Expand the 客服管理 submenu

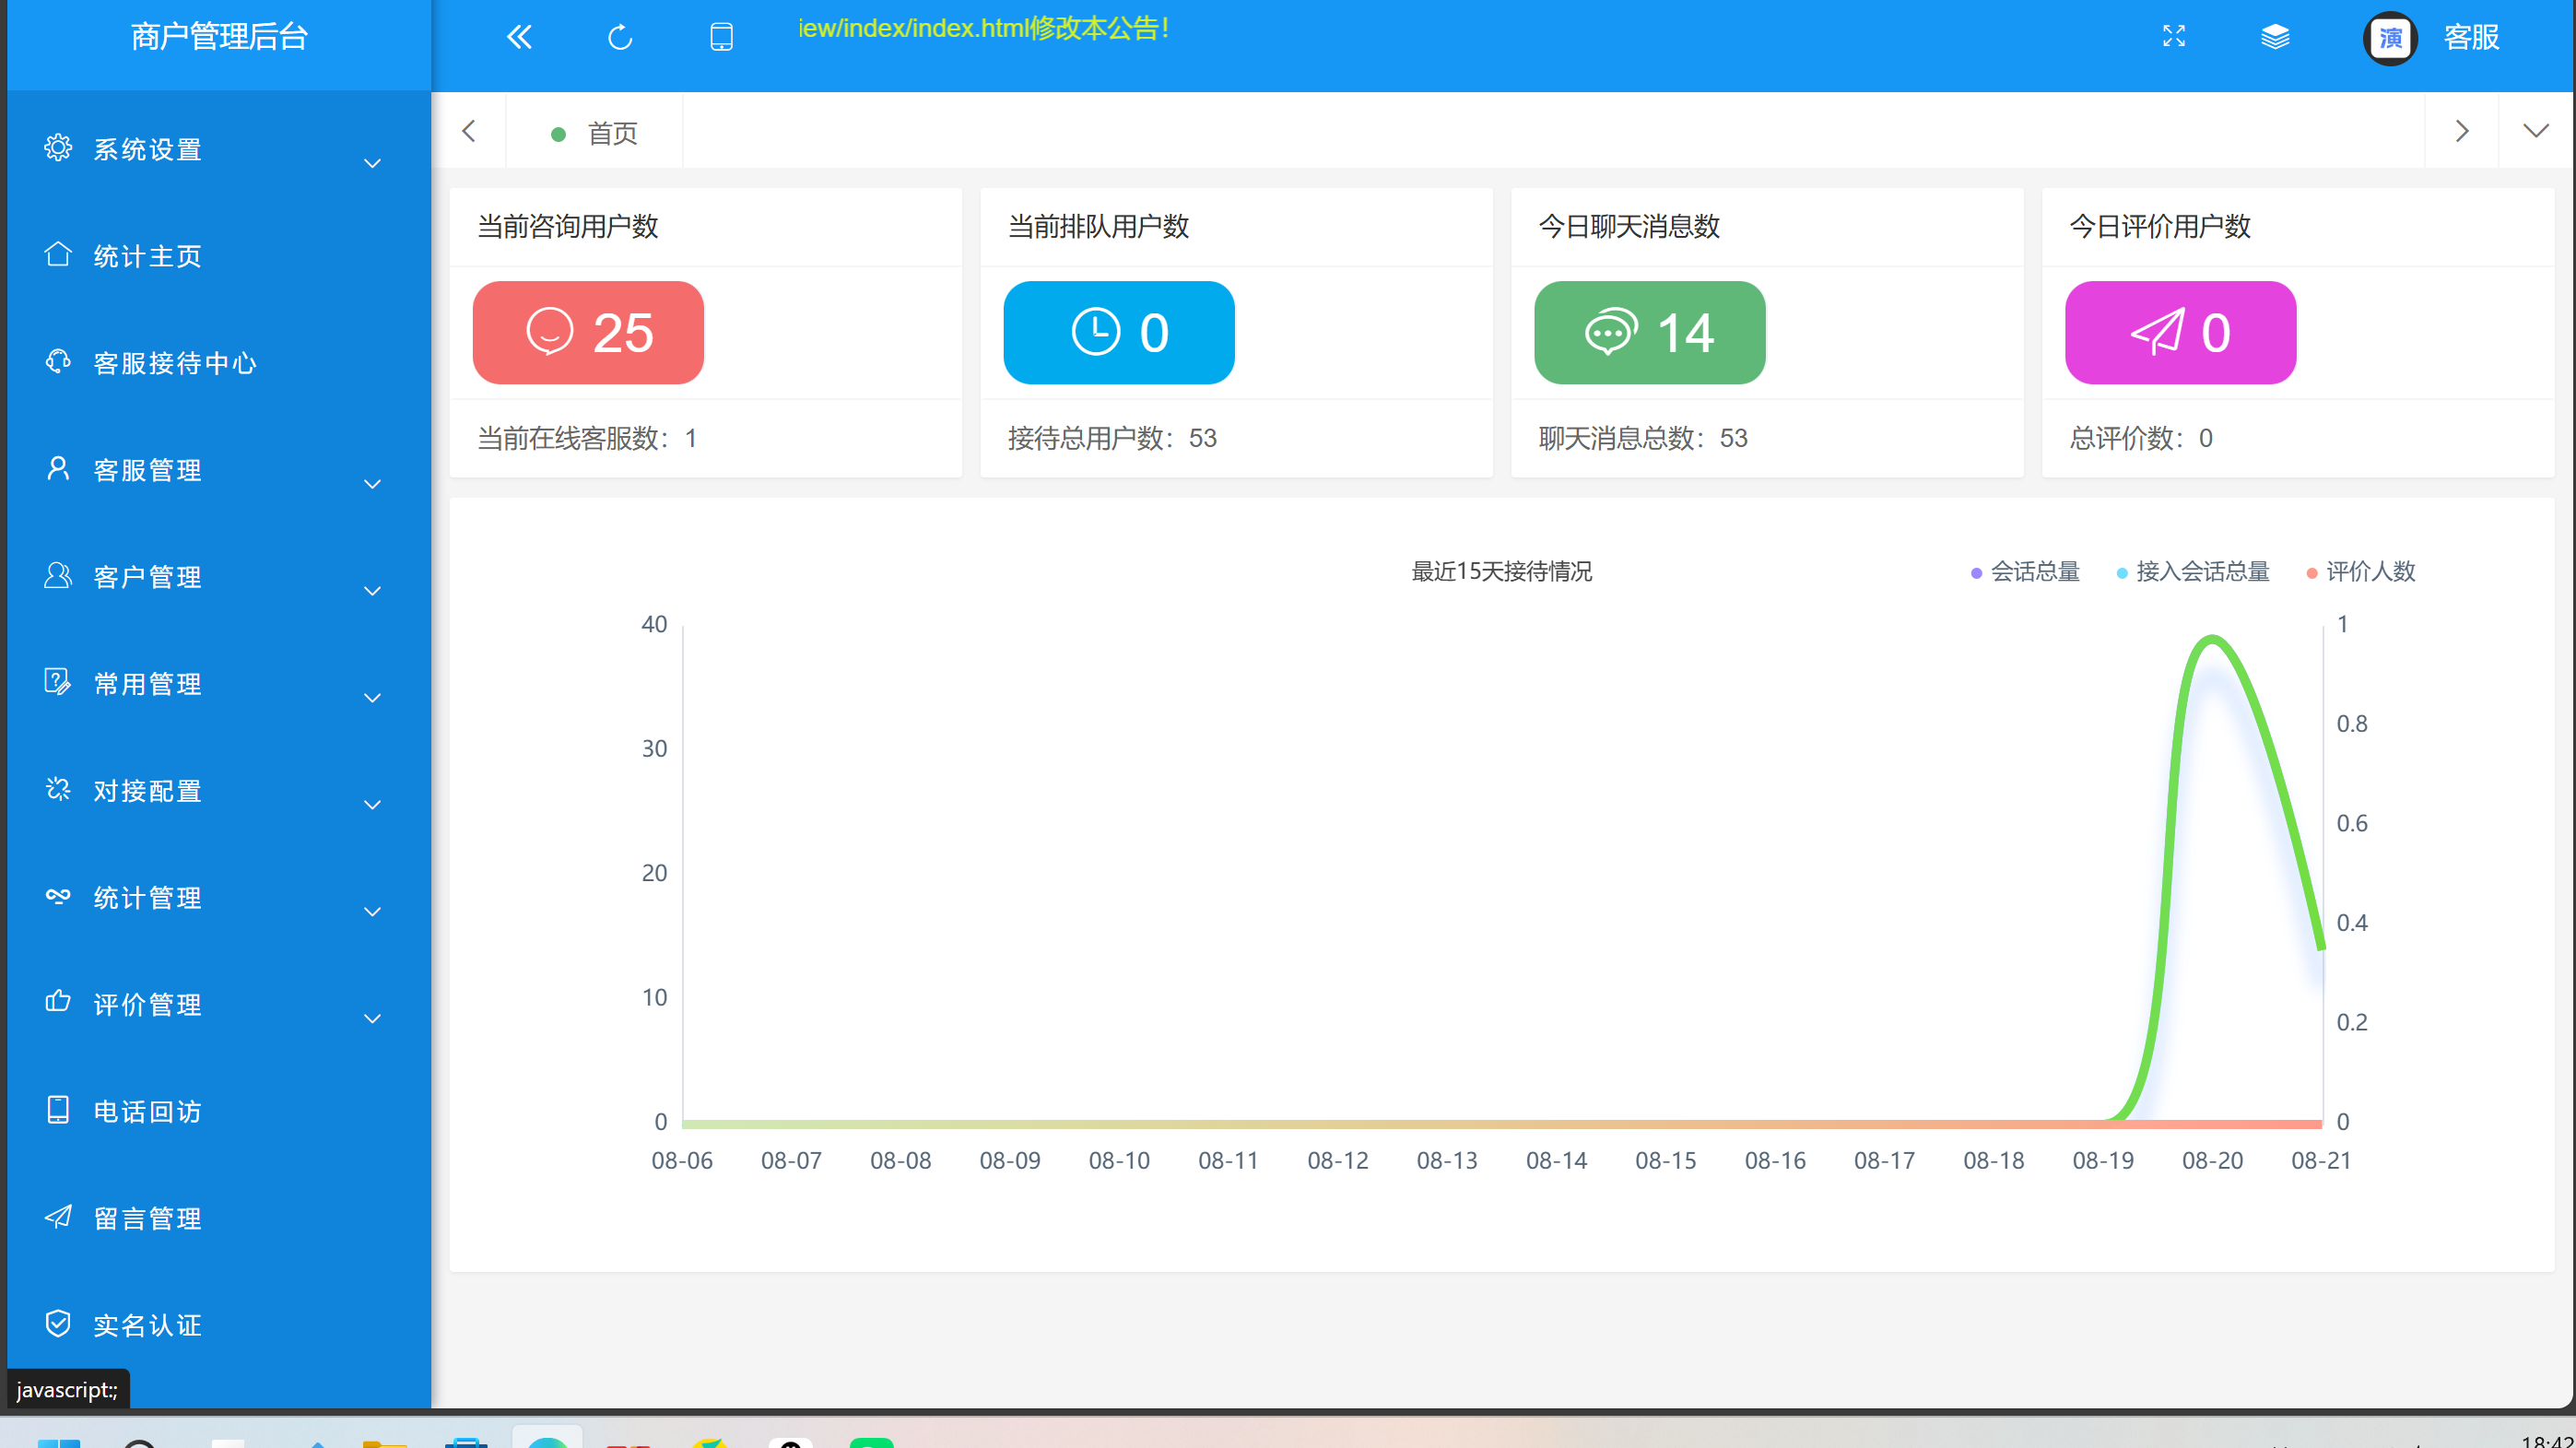[x=148, y=470]
